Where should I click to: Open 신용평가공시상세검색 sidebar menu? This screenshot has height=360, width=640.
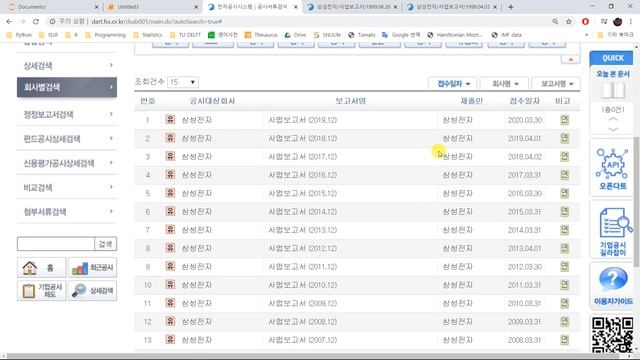pyautogui.click(x=67, y=163)
